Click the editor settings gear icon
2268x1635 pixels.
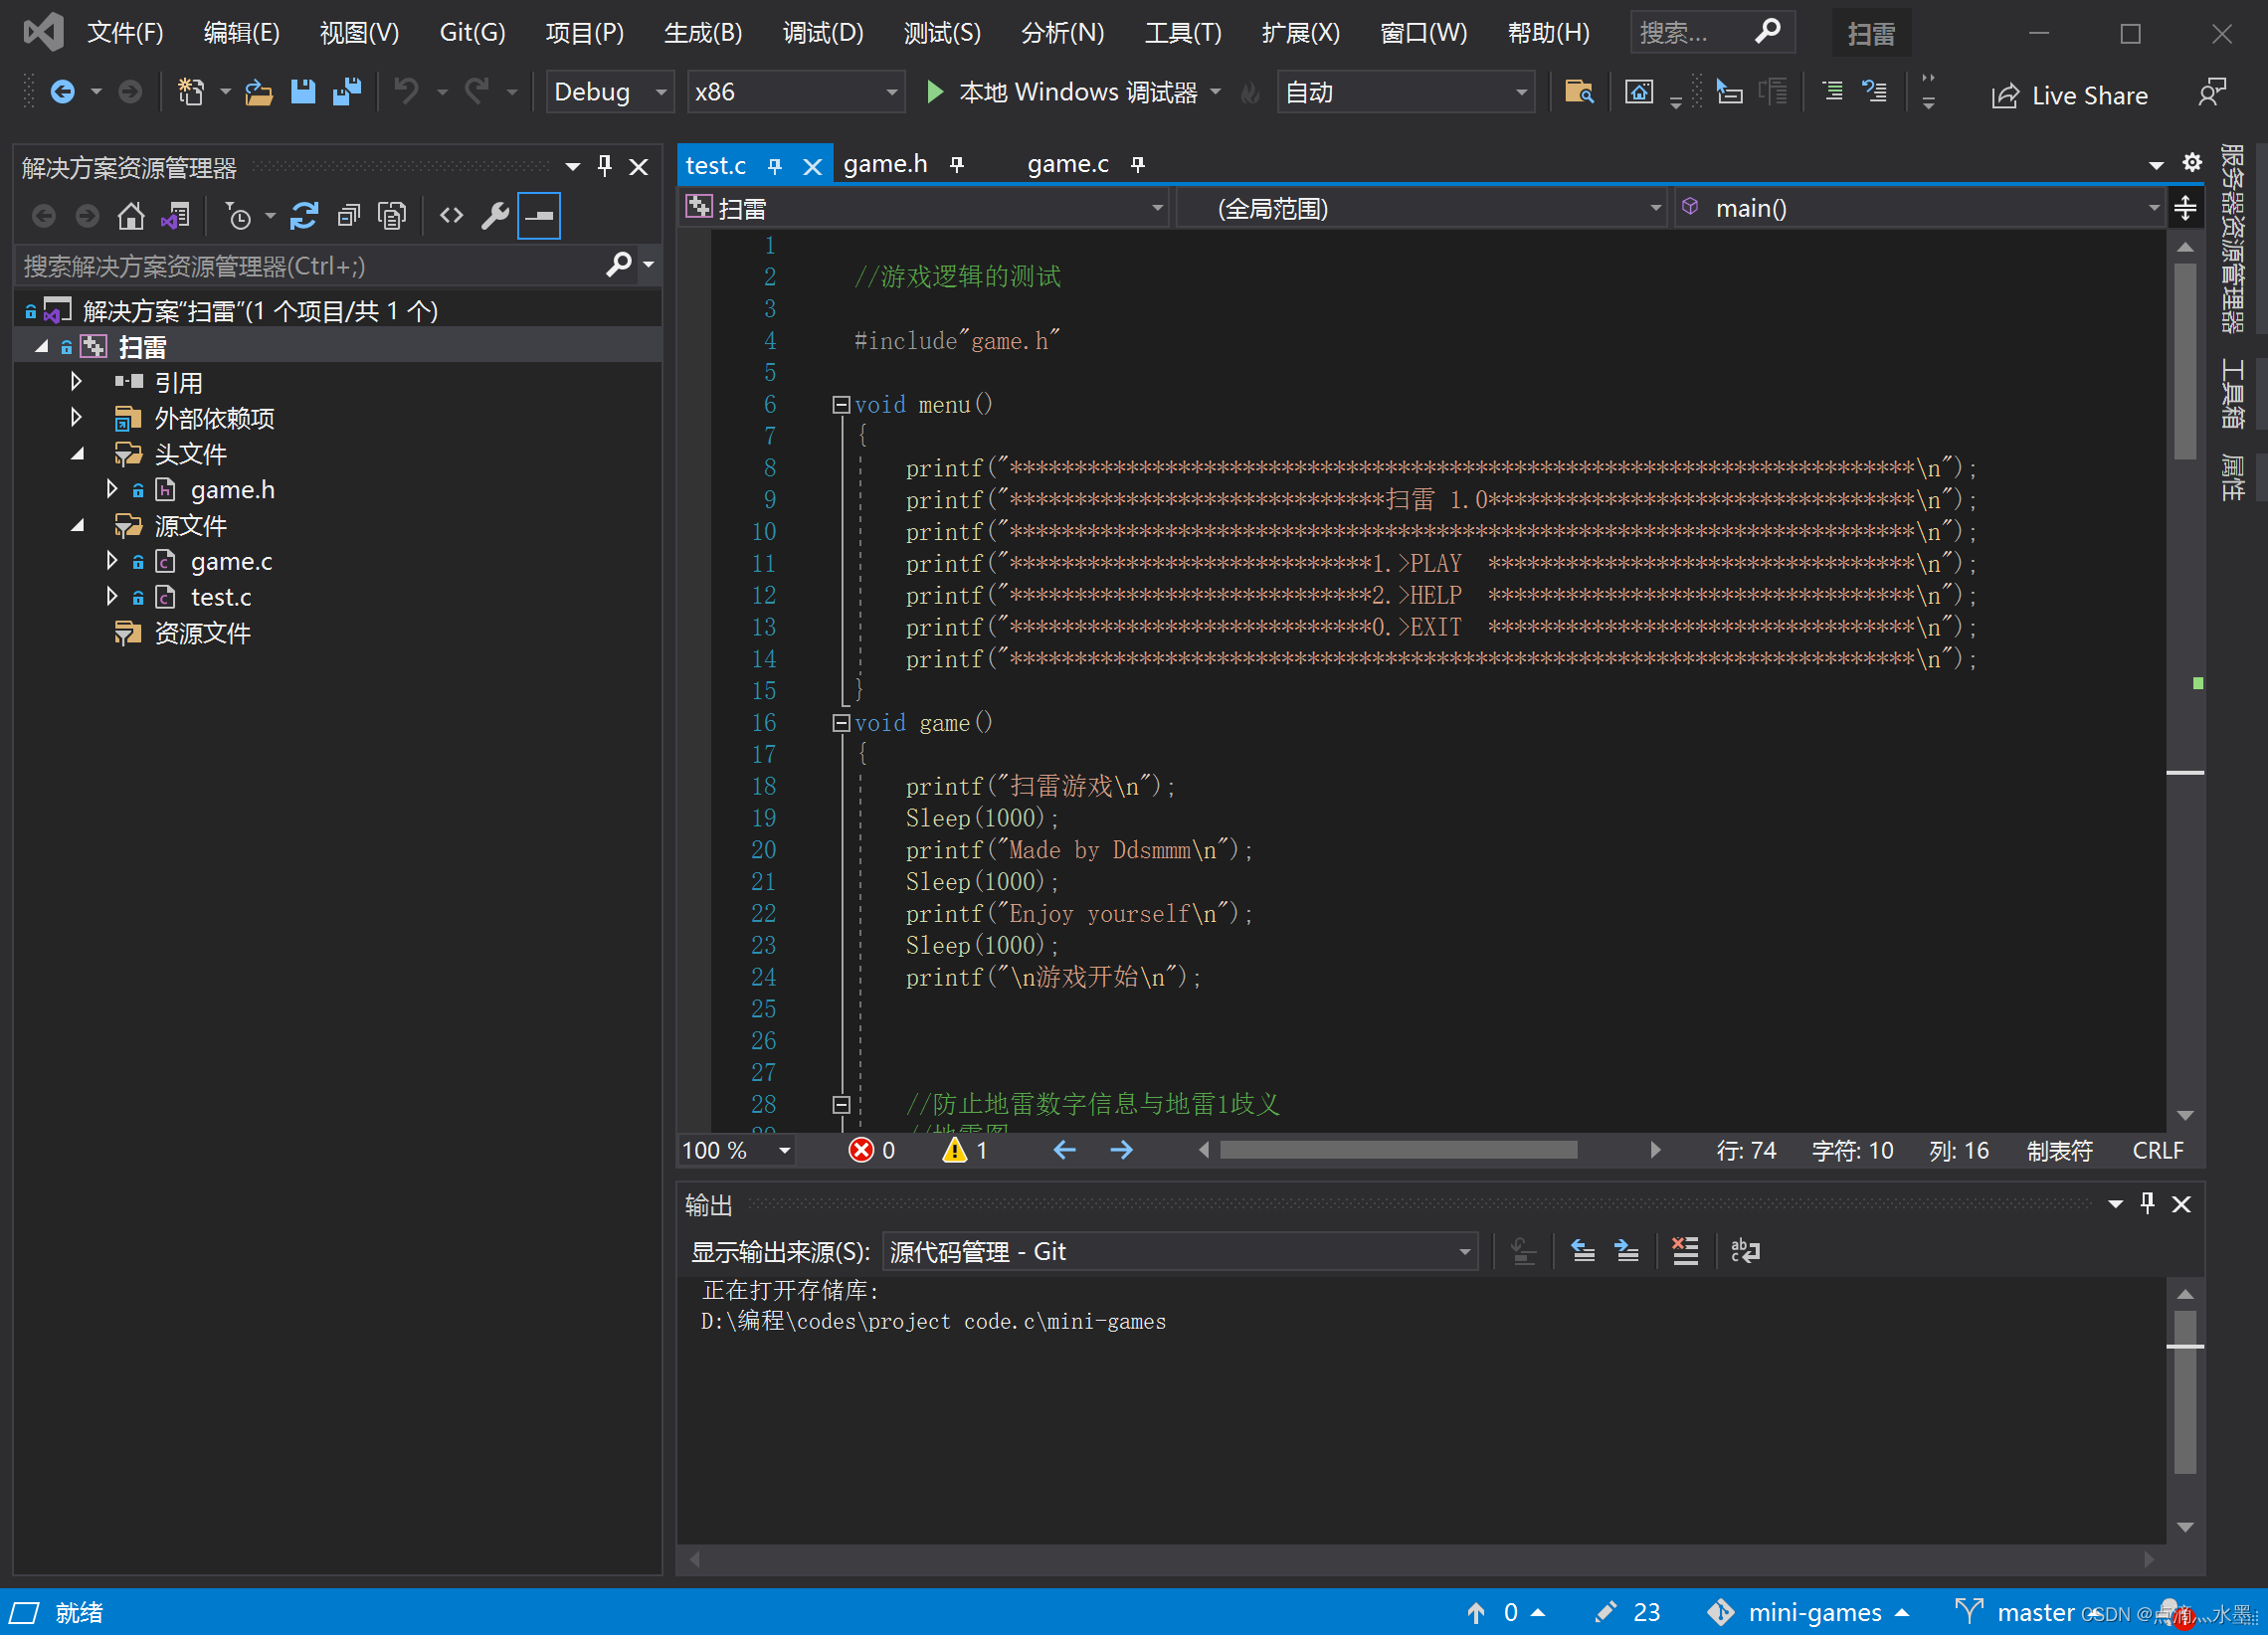click(x=2192, y=162)
